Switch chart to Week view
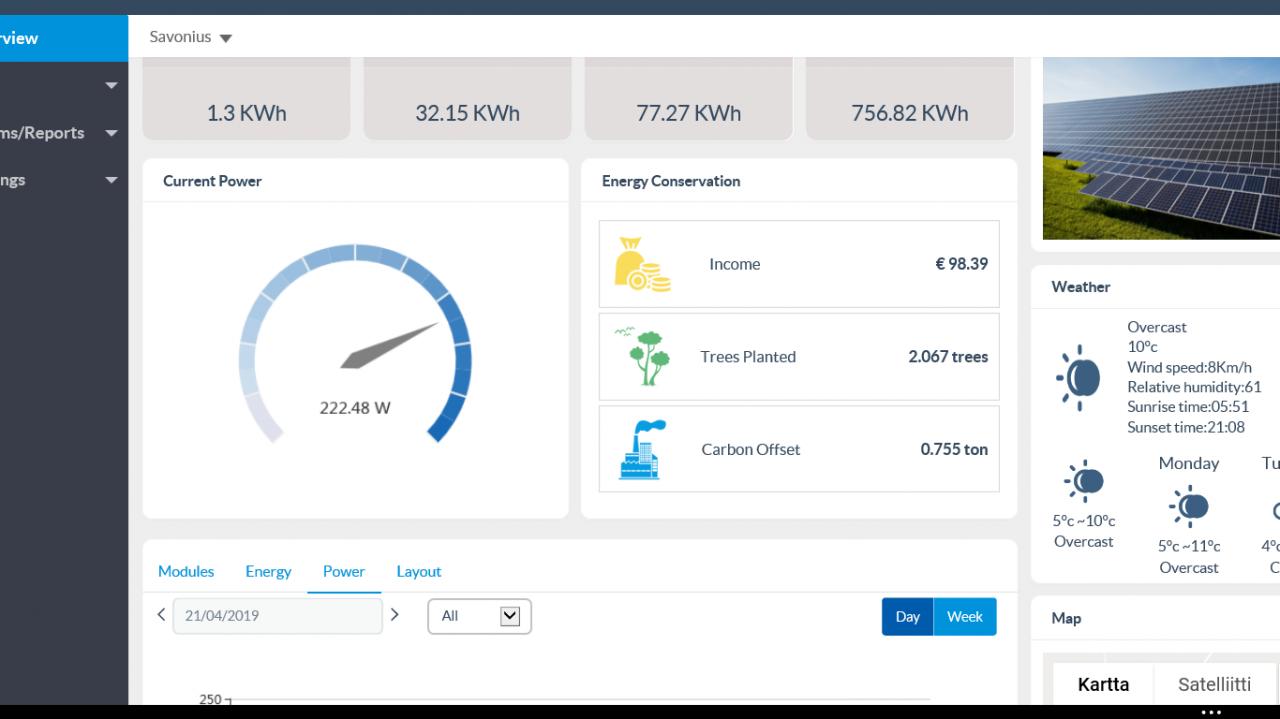The width and height of the screenshot is (1280, 719). pos(965,617)
